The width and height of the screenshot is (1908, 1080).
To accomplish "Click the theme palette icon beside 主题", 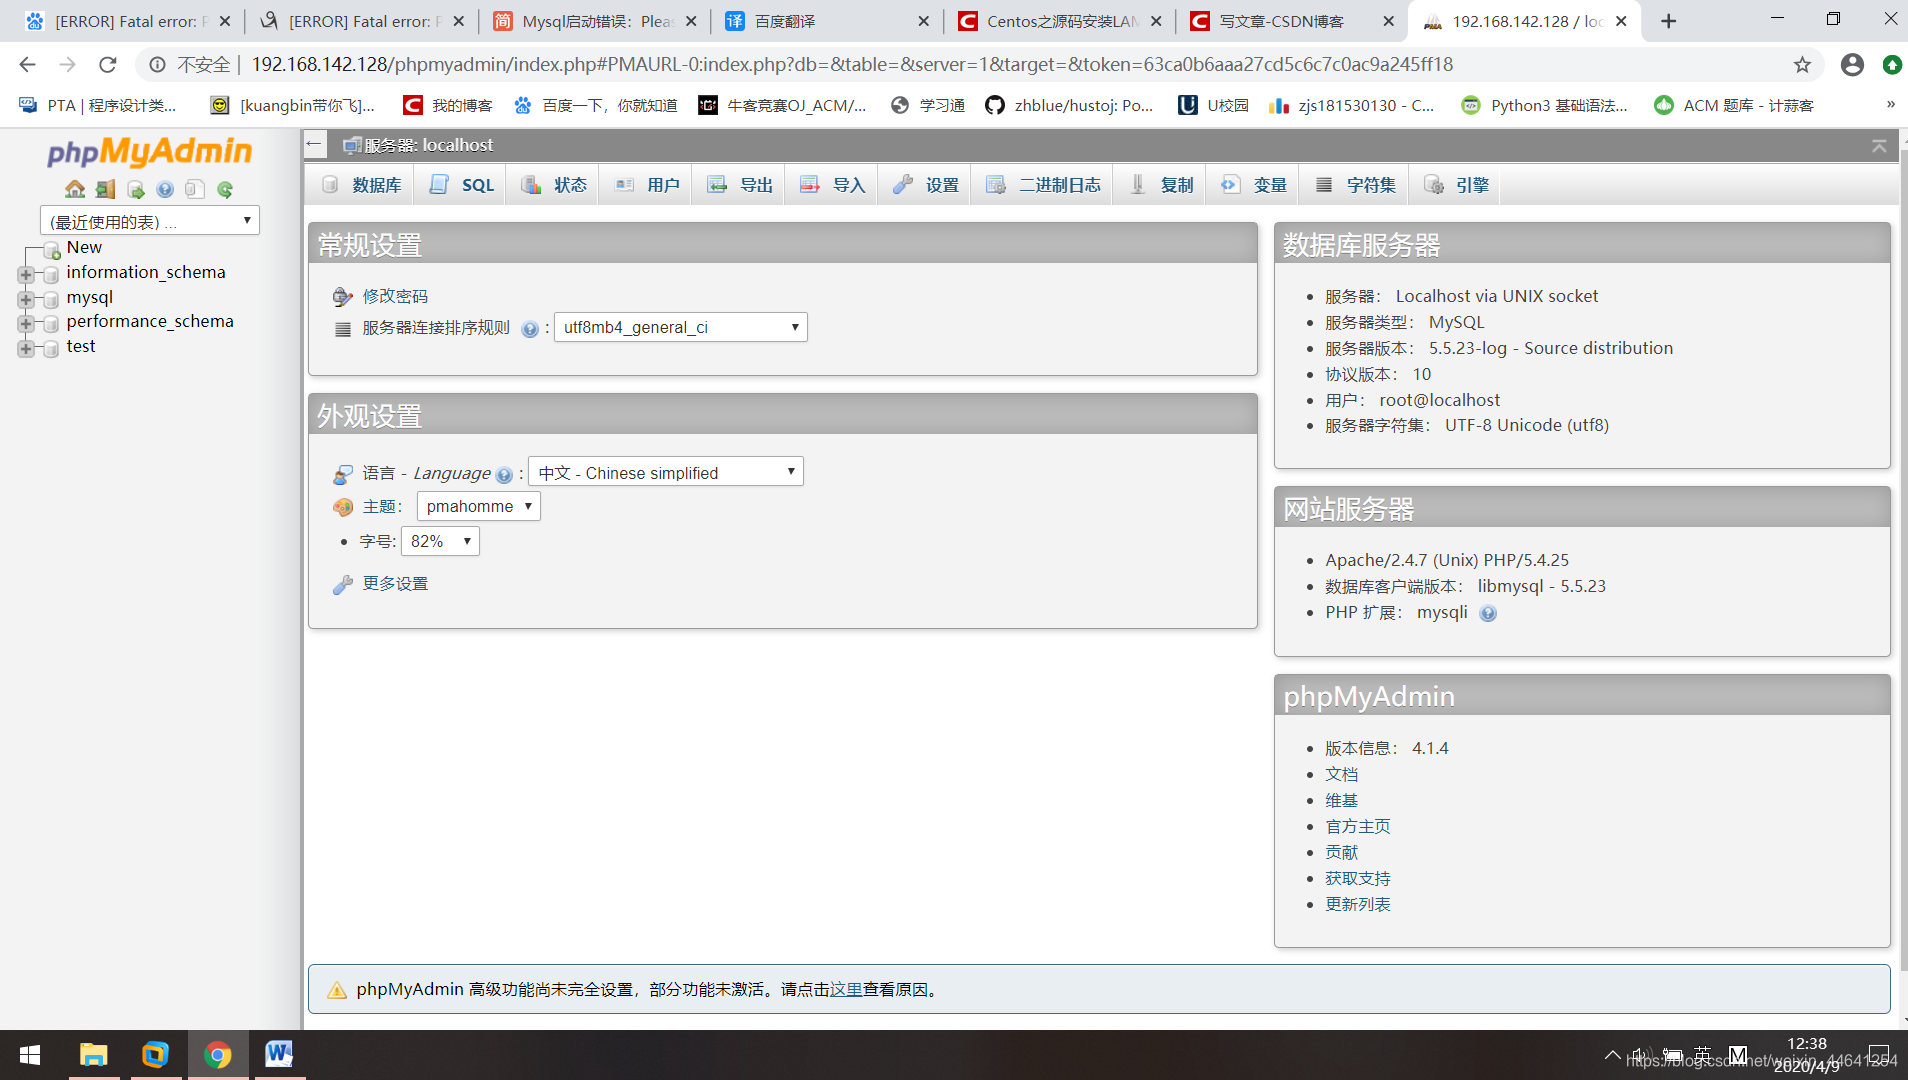I will [343, 508].
